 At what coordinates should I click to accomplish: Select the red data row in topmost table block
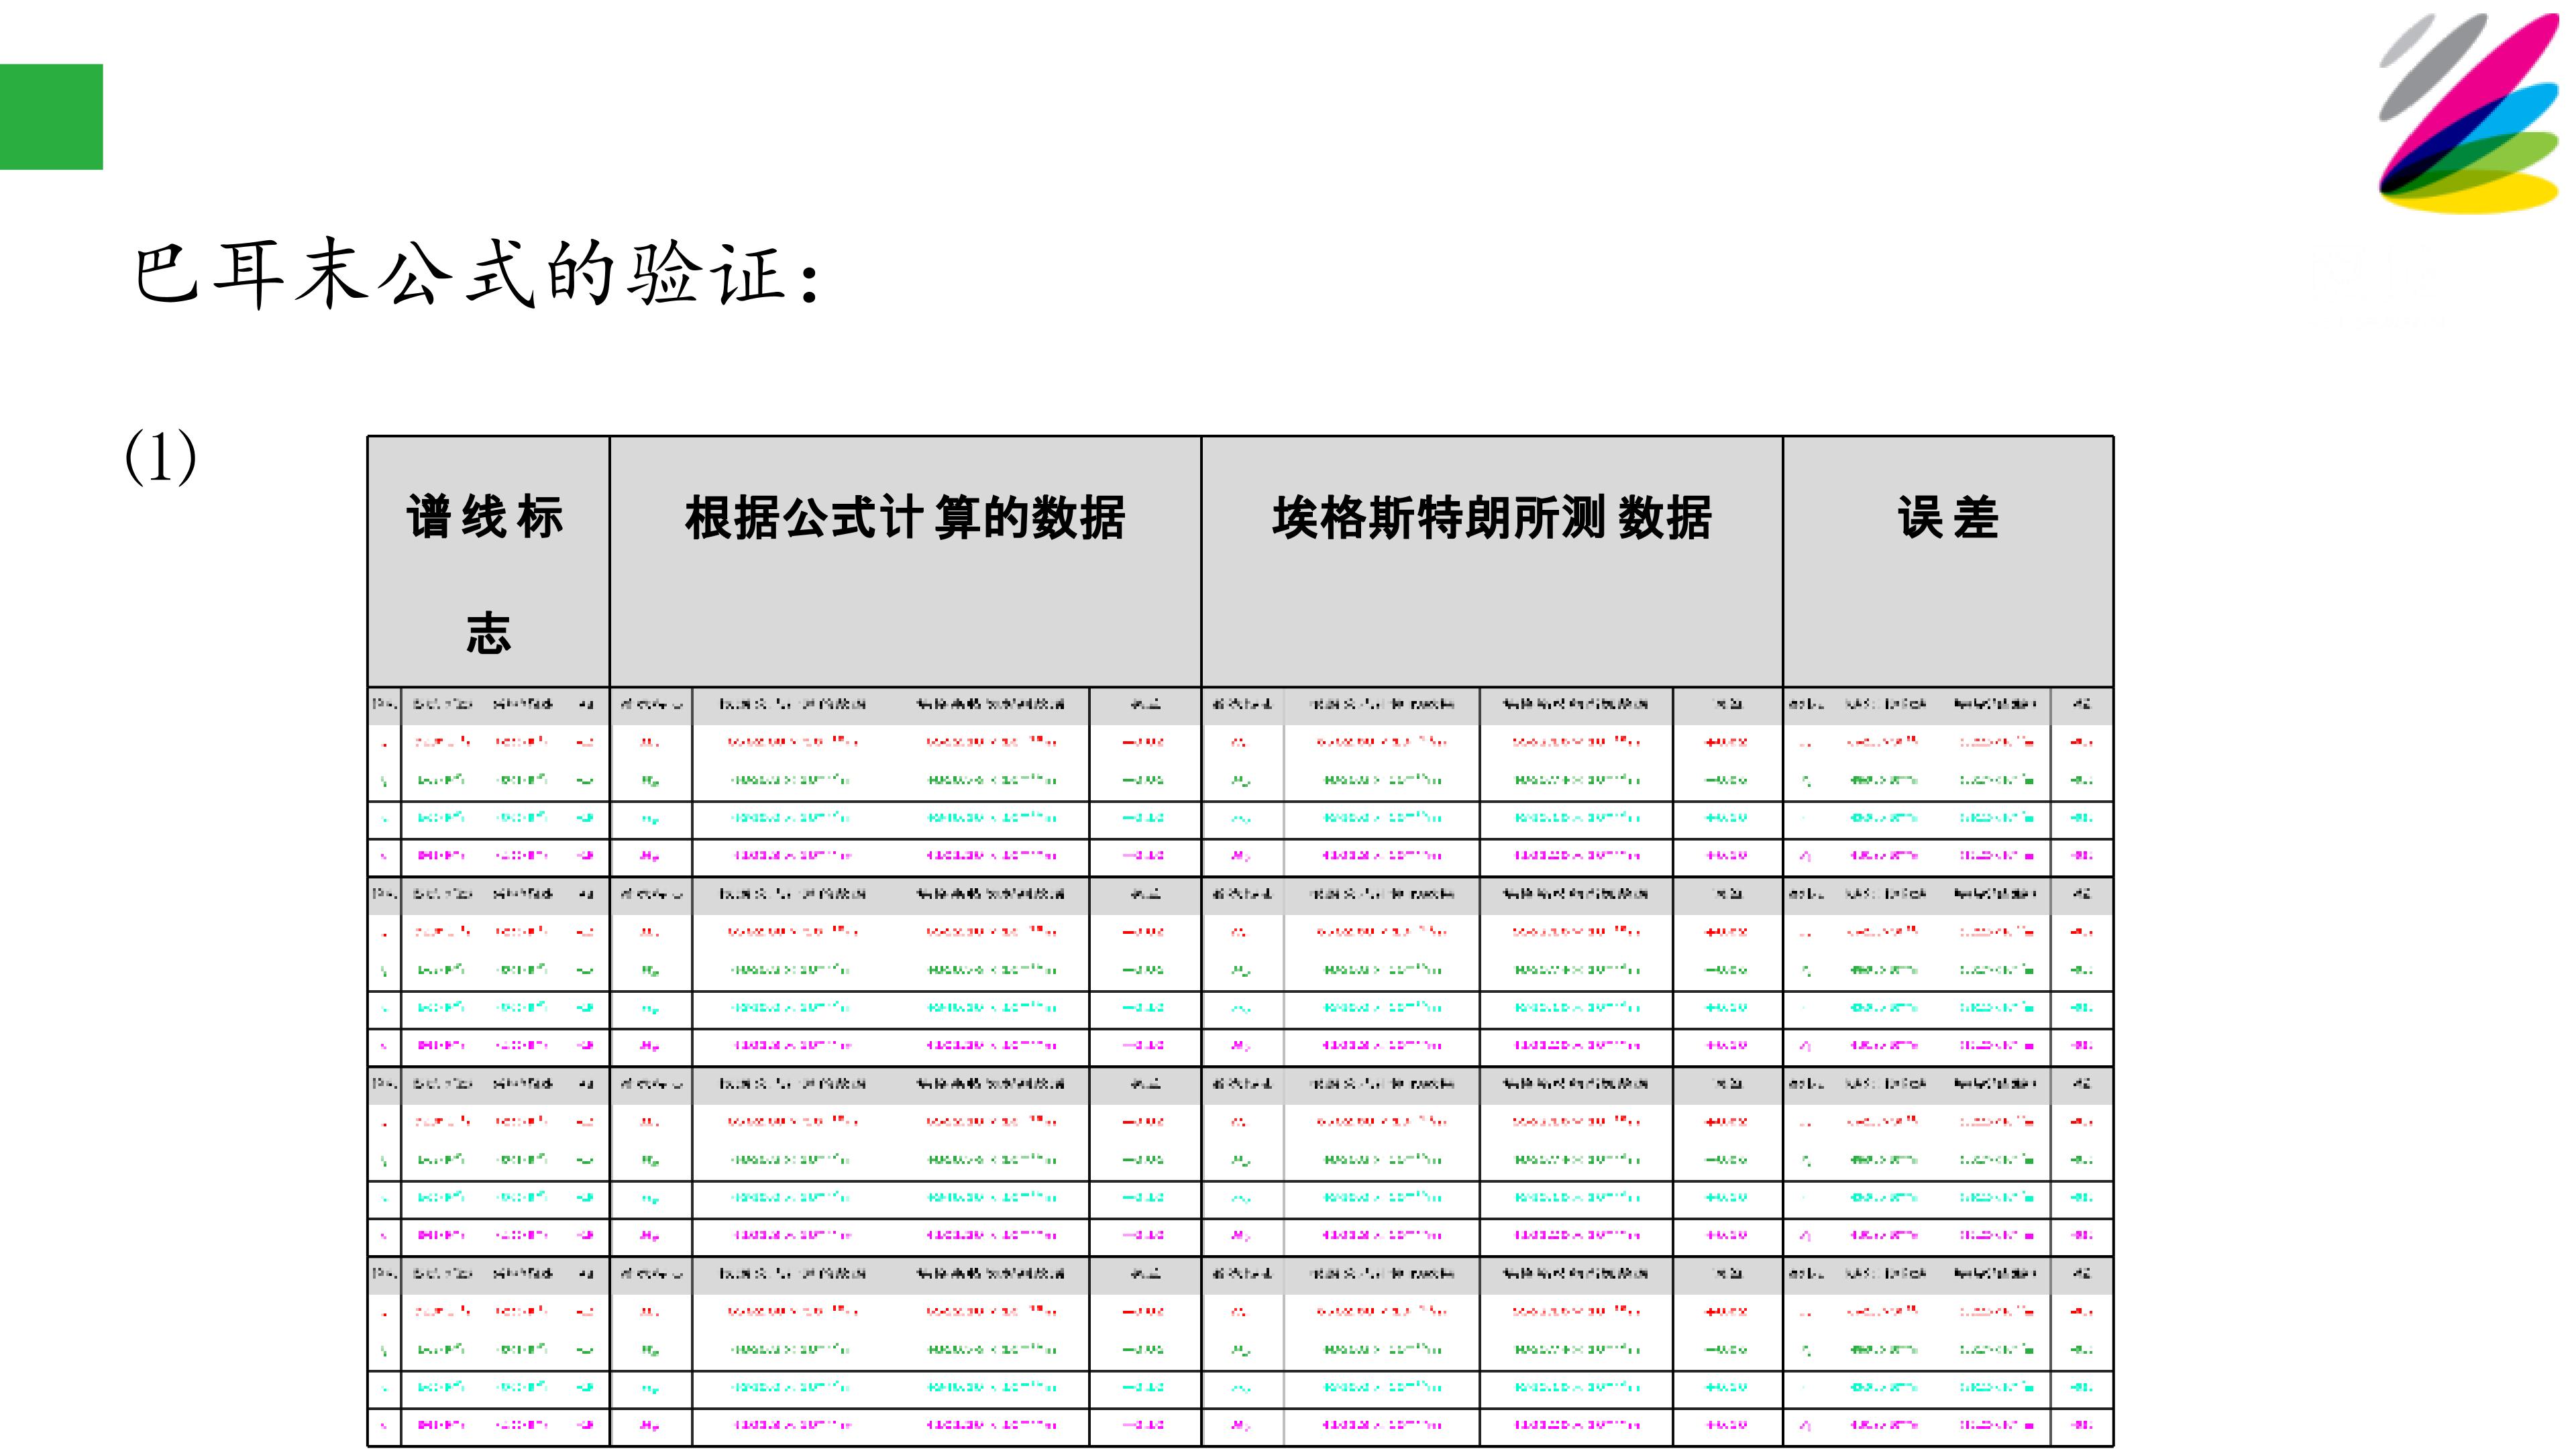(x=1240, y=742)
